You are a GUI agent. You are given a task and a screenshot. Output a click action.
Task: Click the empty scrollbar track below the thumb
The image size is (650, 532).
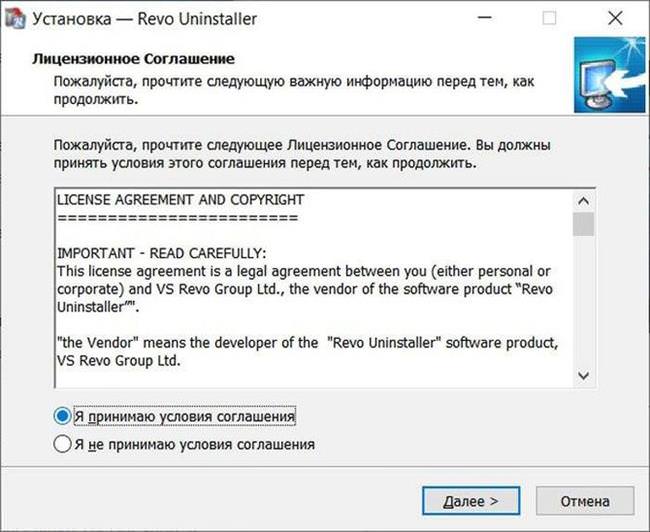pos(583,301)
